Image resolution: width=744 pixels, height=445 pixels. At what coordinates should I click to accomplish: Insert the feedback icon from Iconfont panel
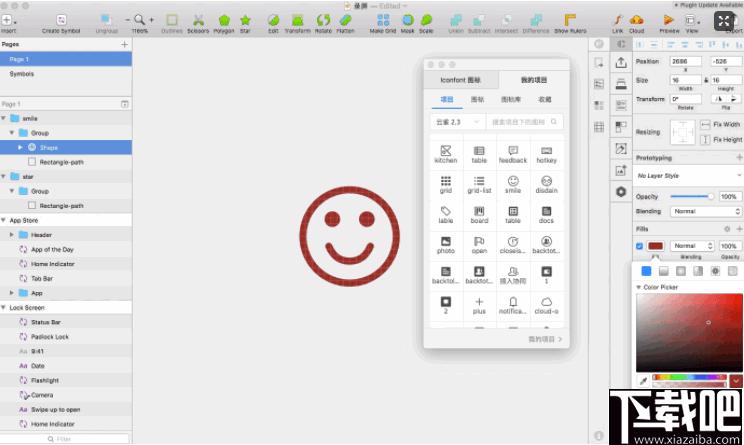tap(513, 154)
